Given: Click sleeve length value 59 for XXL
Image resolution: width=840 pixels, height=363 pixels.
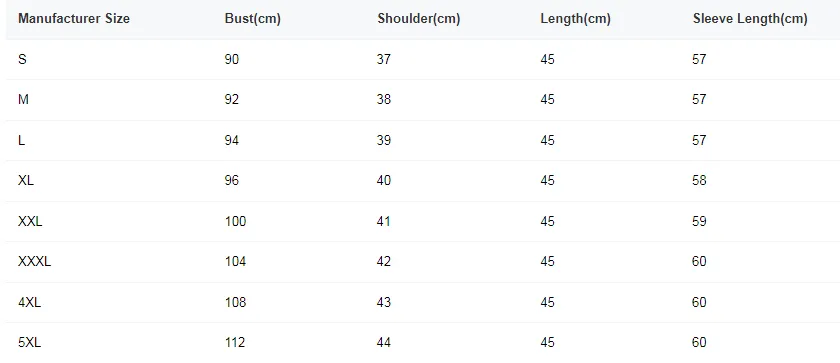Looking at the screenshot, I should pos(699,221).
